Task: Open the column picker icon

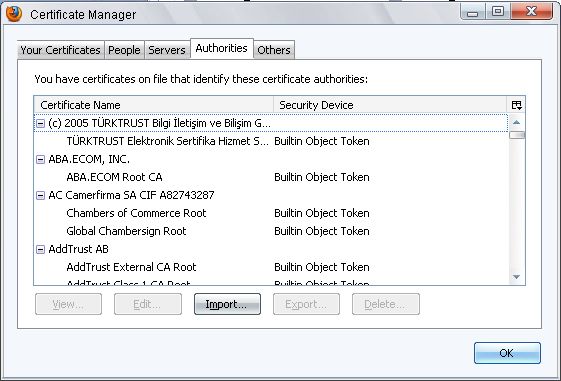Action: click(516, 105)
